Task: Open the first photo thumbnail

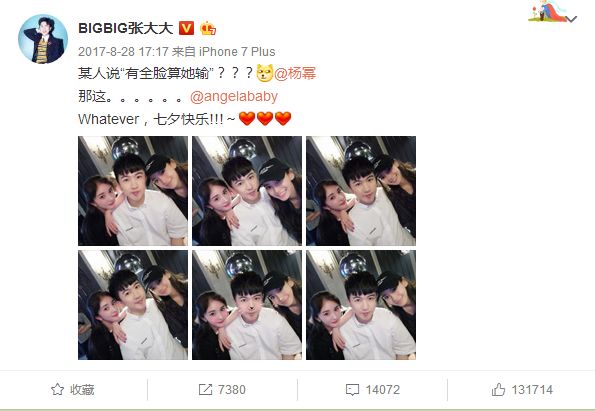Action: click(133, 191)
